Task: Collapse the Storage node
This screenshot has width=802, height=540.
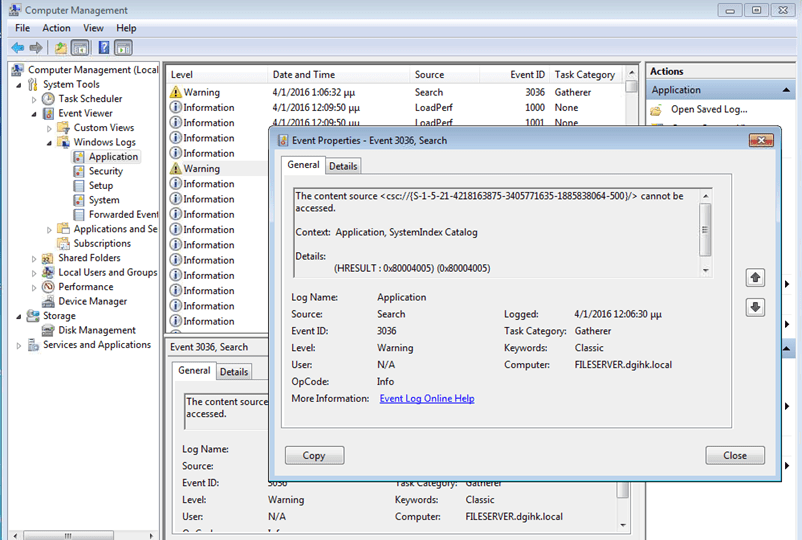Action: point(19,317)
